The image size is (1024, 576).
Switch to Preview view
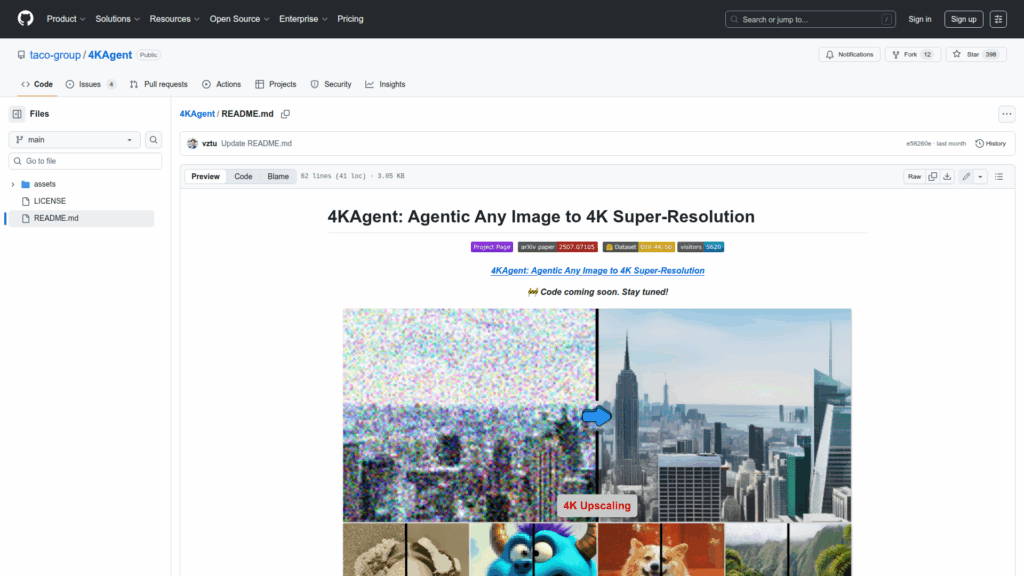coord(205,176)
